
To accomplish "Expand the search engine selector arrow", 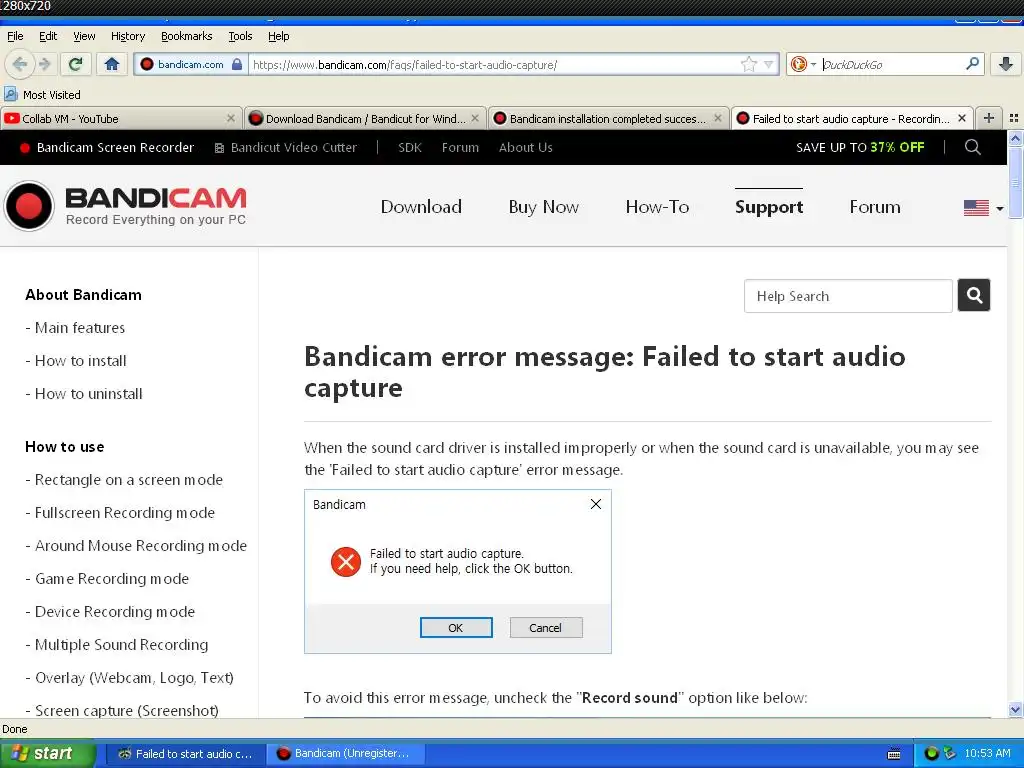I will click(x=813, y=64).
